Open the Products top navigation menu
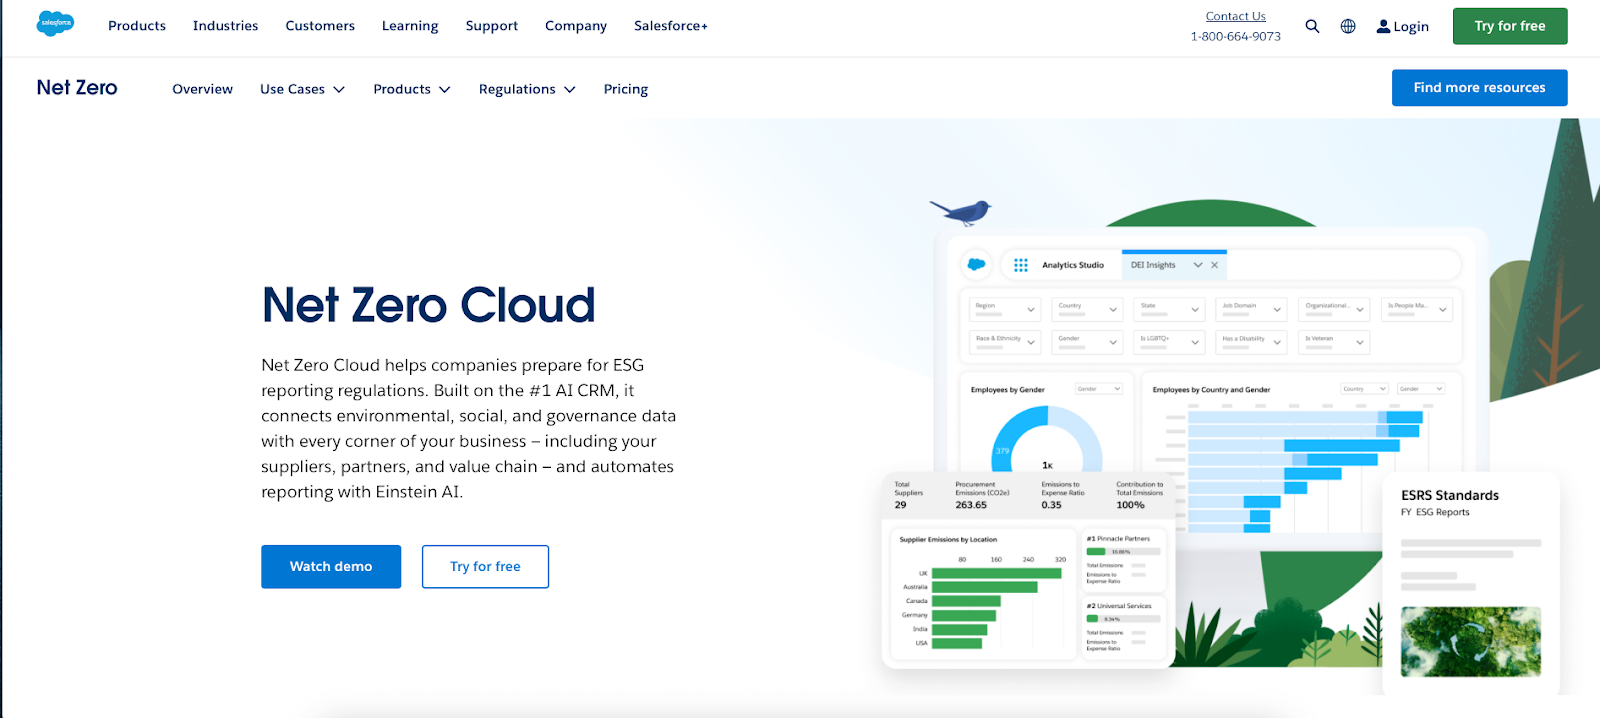 137,26
